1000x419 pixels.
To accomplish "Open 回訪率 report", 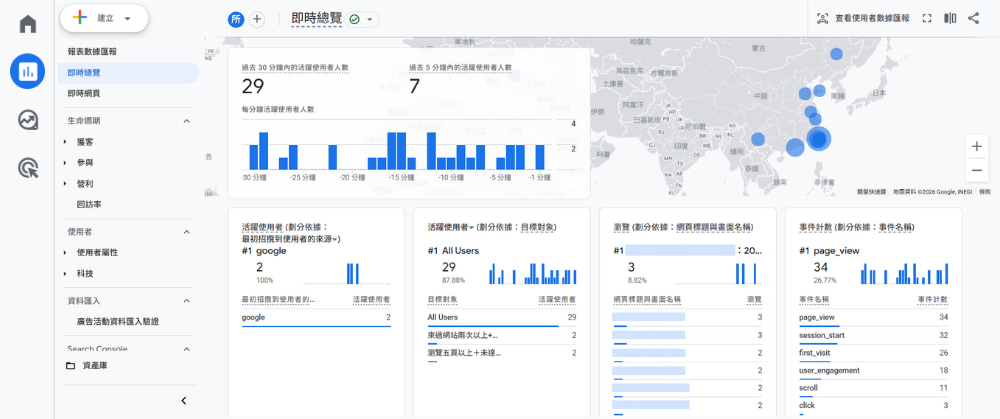I will coord(89,205).
